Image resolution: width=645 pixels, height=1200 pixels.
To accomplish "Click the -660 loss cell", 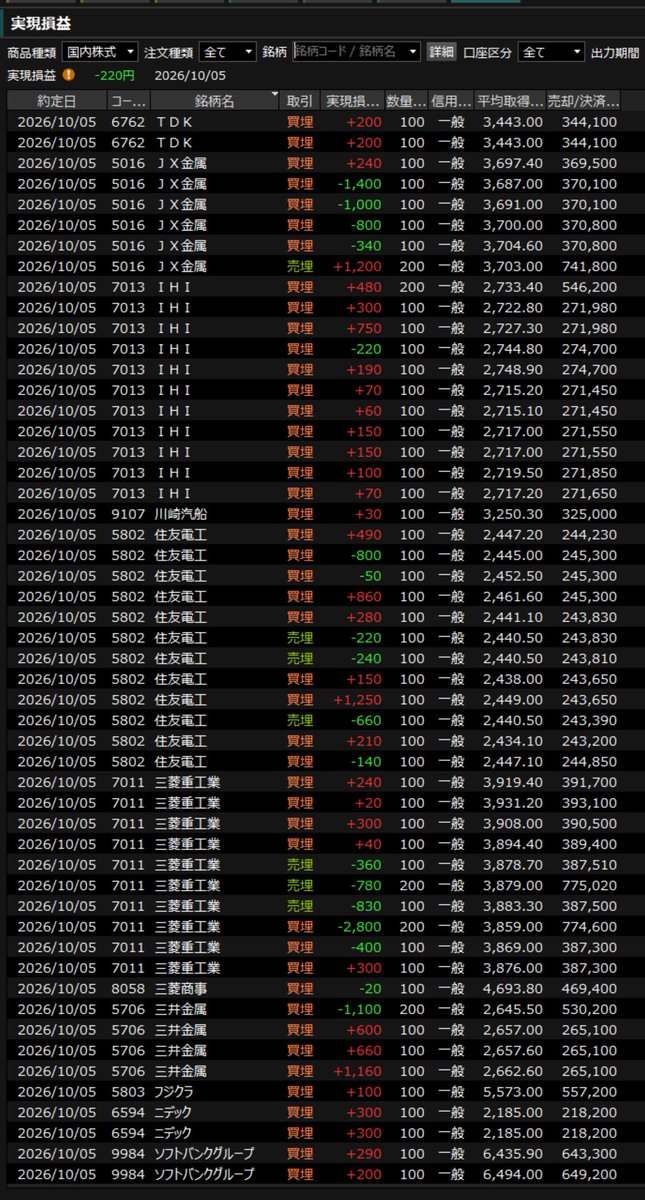I will (x=366, y=720).
